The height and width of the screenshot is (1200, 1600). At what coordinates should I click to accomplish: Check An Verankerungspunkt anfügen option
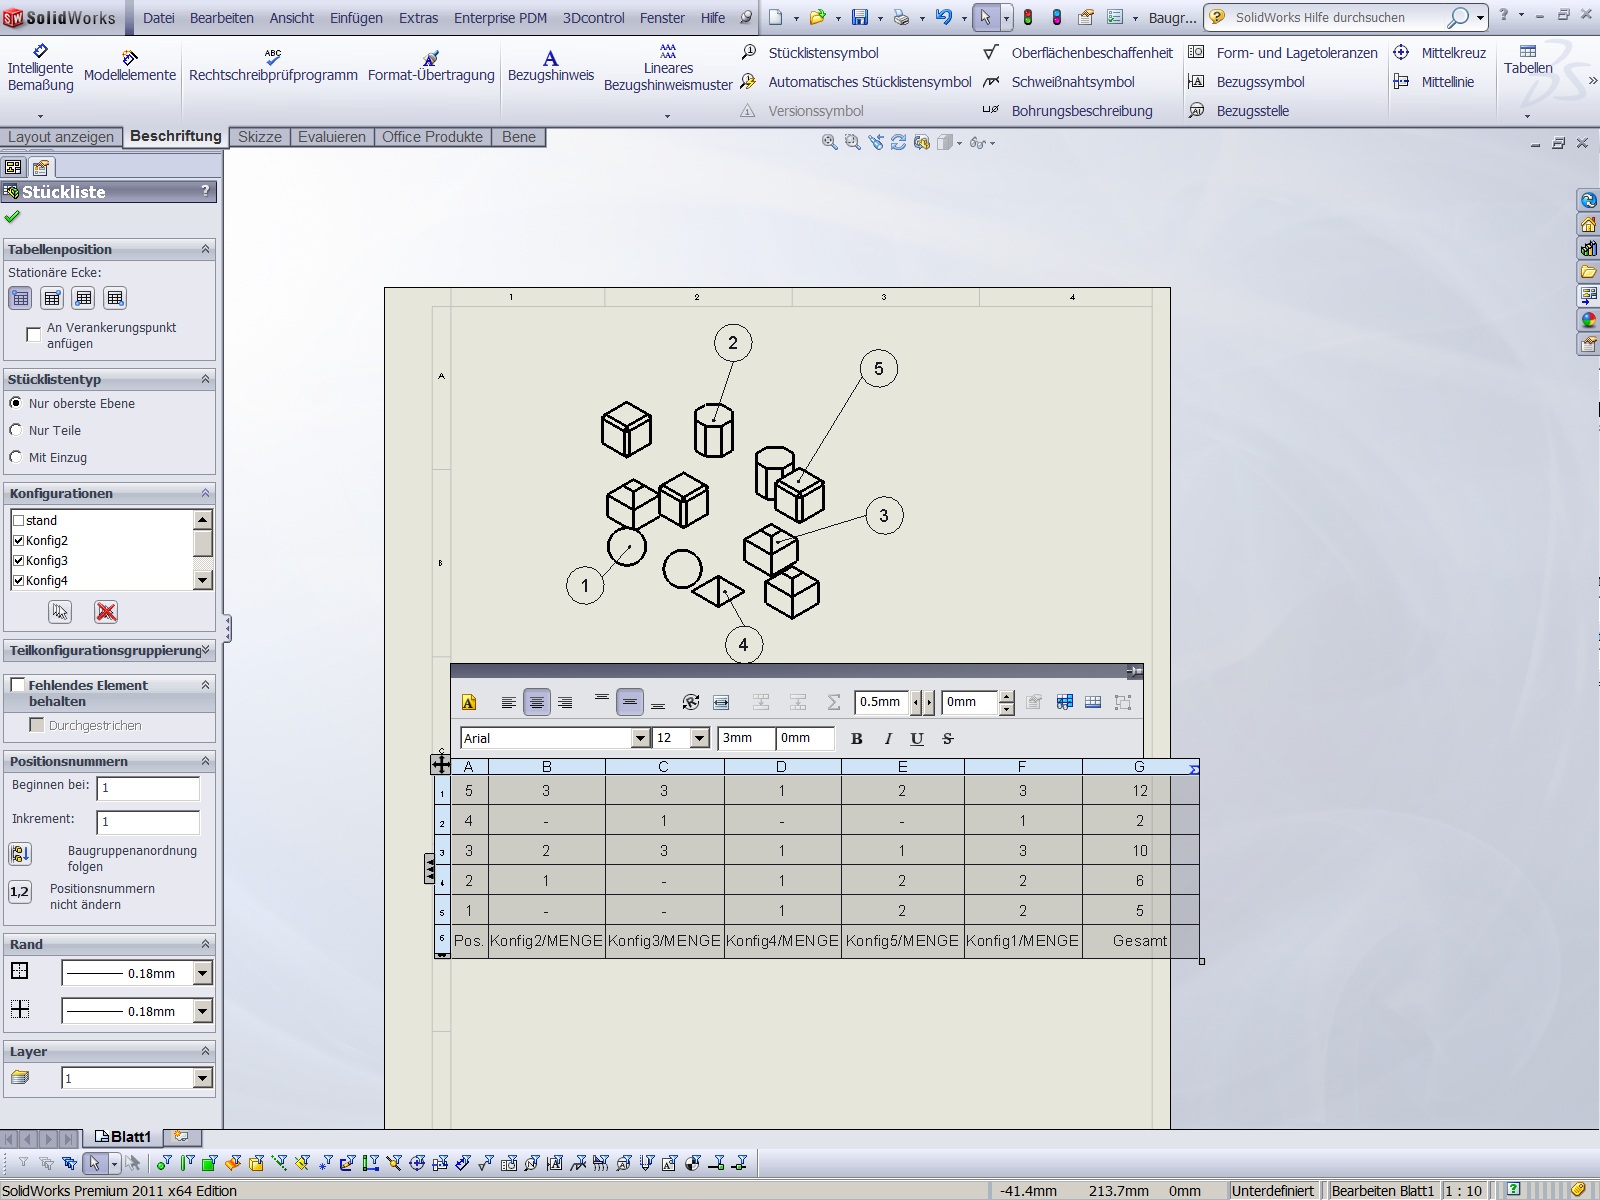pyautogui.click(x=34, y=334)
